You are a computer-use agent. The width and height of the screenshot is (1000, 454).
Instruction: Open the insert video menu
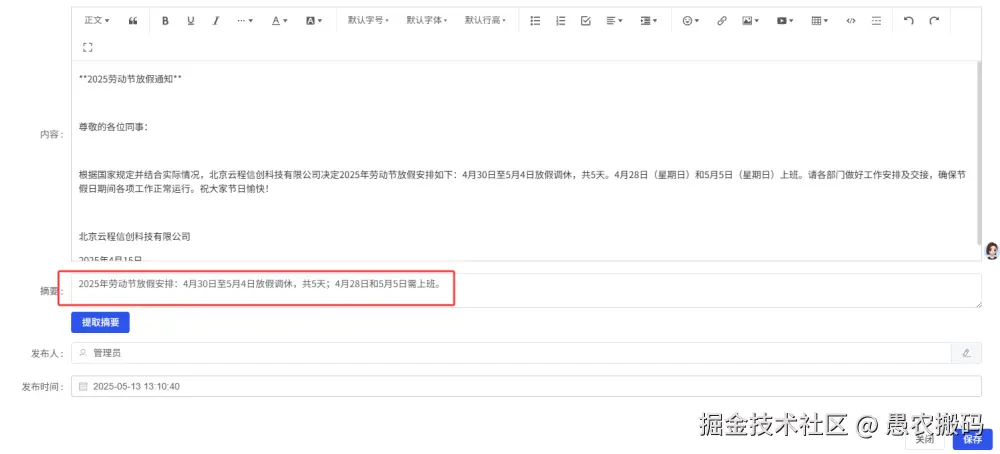tap(784, 20)
